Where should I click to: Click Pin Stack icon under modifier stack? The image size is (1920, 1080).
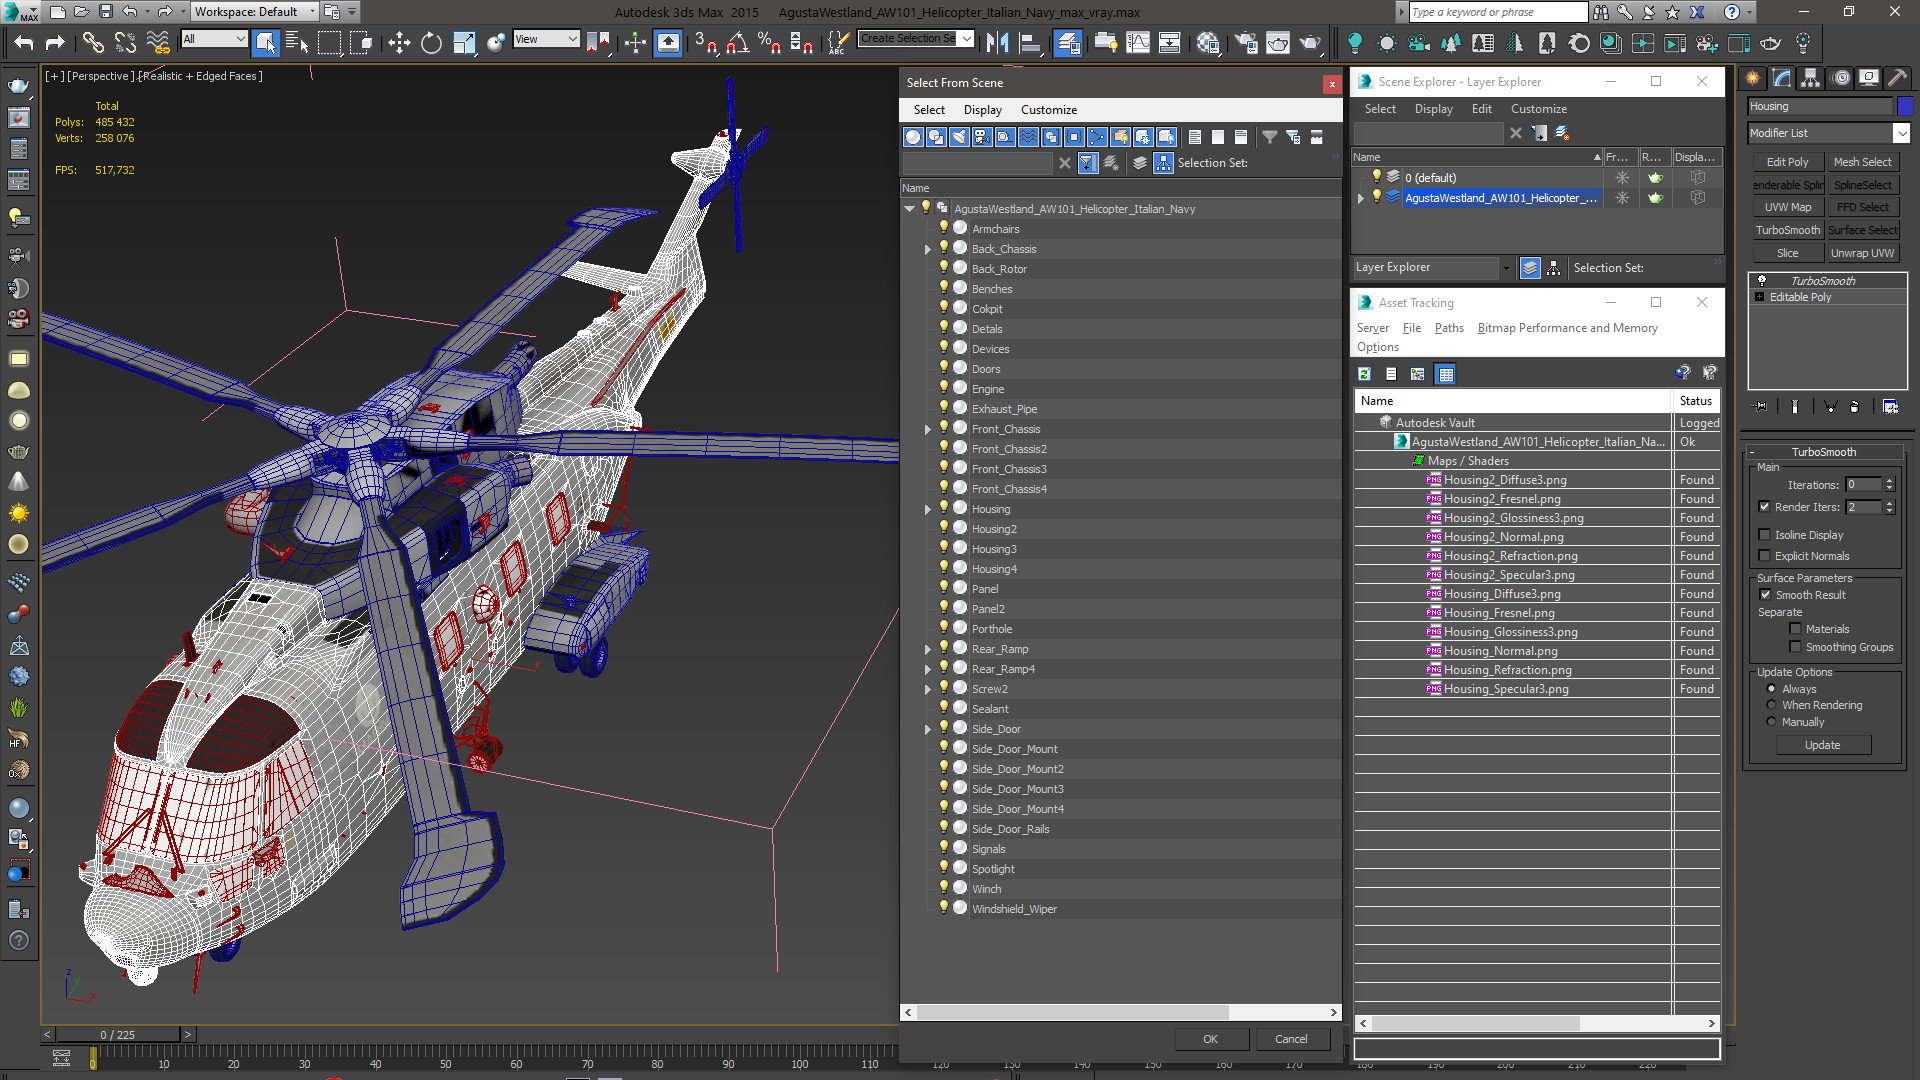pos(1761,406)
